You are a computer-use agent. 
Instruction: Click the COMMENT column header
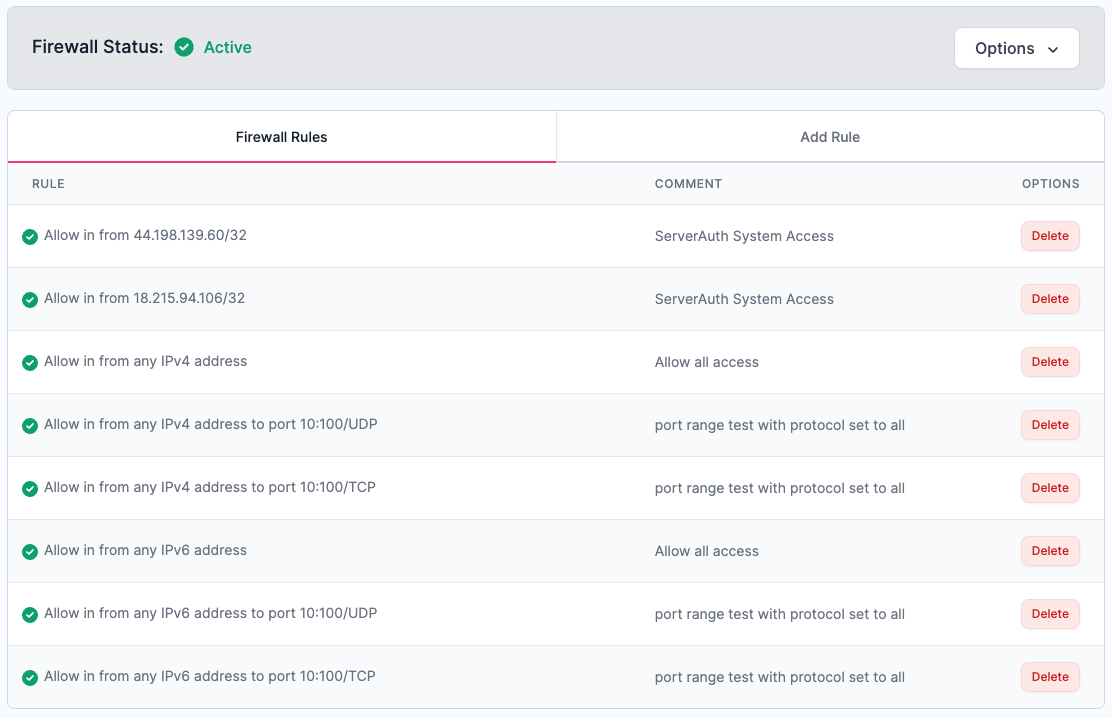point(688,184)
